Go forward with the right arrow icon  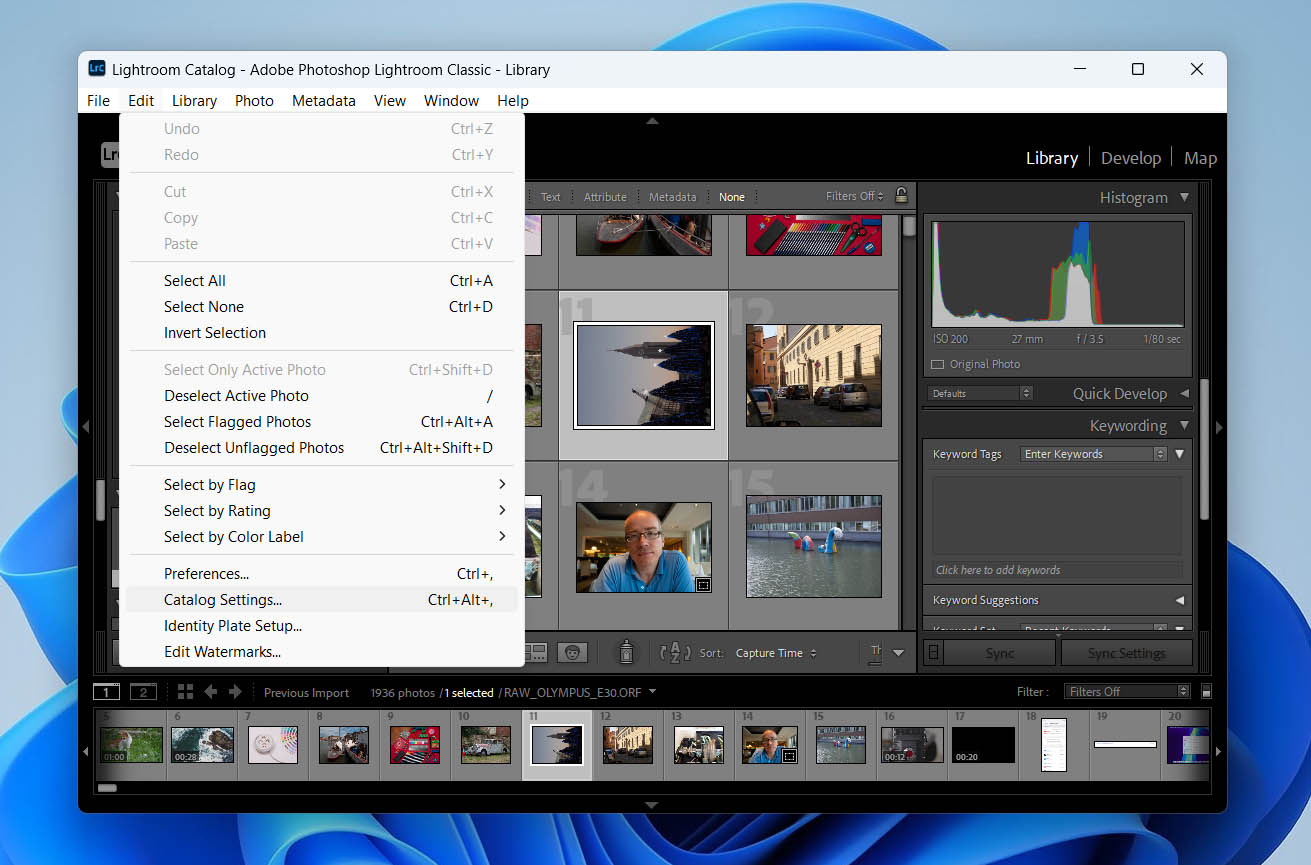(x=235, y=692)
